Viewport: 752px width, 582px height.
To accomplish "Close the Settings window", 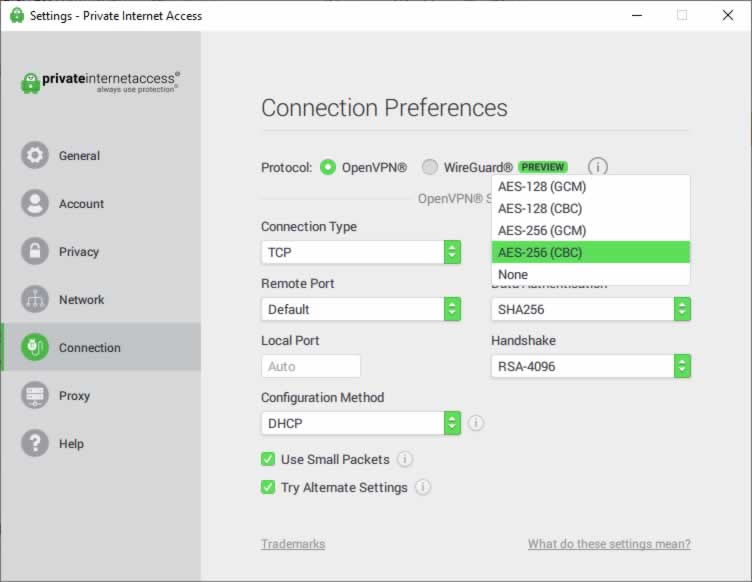I will click(x=728, y=15).
